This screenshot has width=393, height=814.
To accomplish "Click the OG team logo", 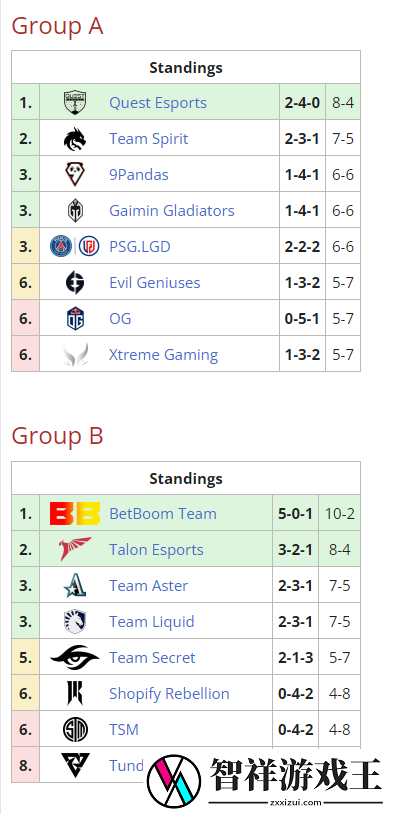I will tap(75, 318).
